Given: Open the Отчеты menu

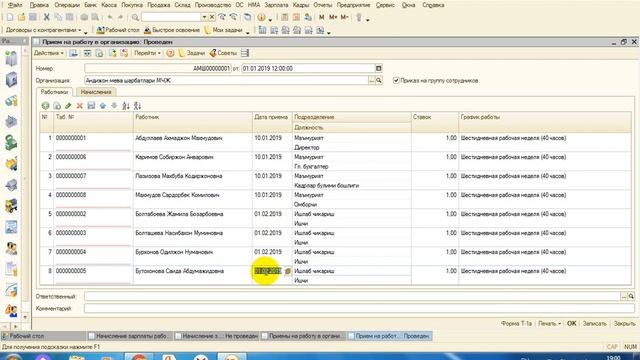Looking at the screenshot, I should [322, 5].
